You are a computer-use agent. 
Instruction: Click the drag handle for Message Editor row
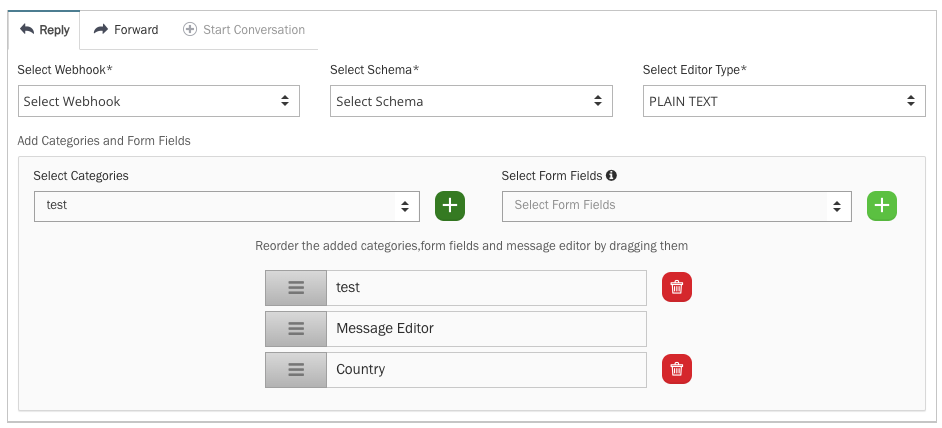[x=295, y=328]
